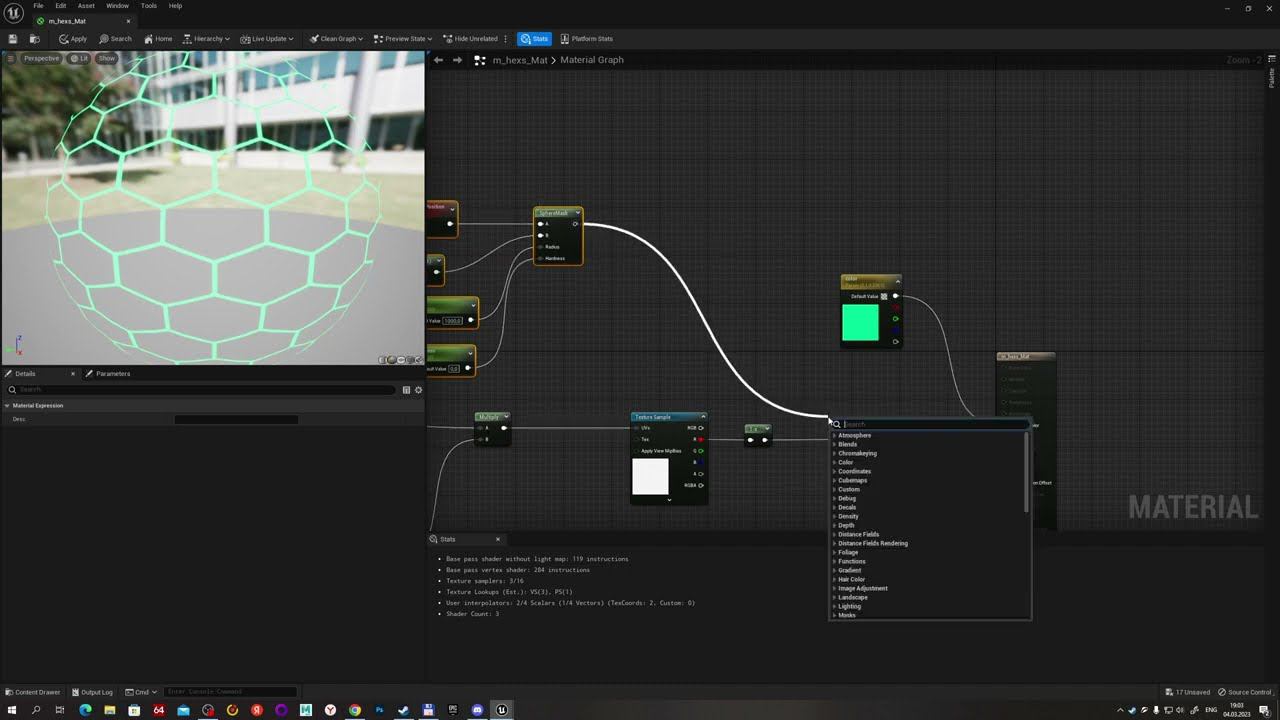Toggle the Stats toolbar button off
1280x720 pixels.
coord(534,39)
